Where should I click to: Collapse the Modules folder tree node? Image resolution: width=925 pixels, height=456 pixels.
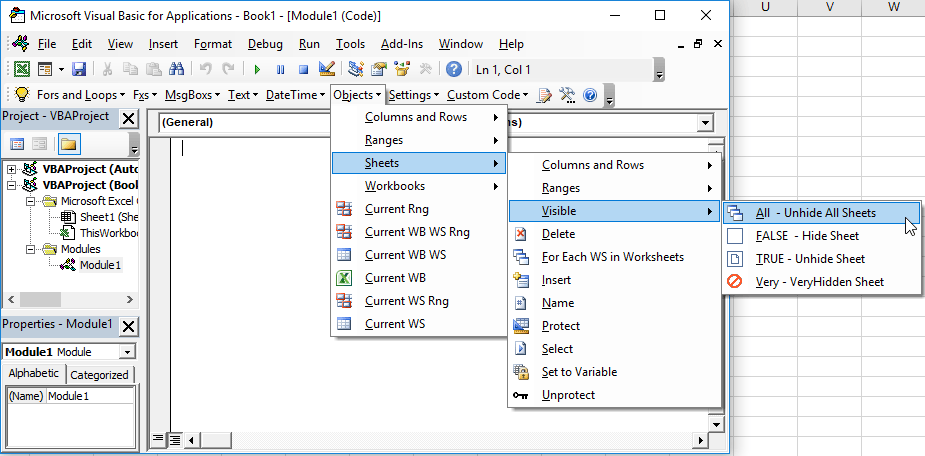(x=31, y=249)
